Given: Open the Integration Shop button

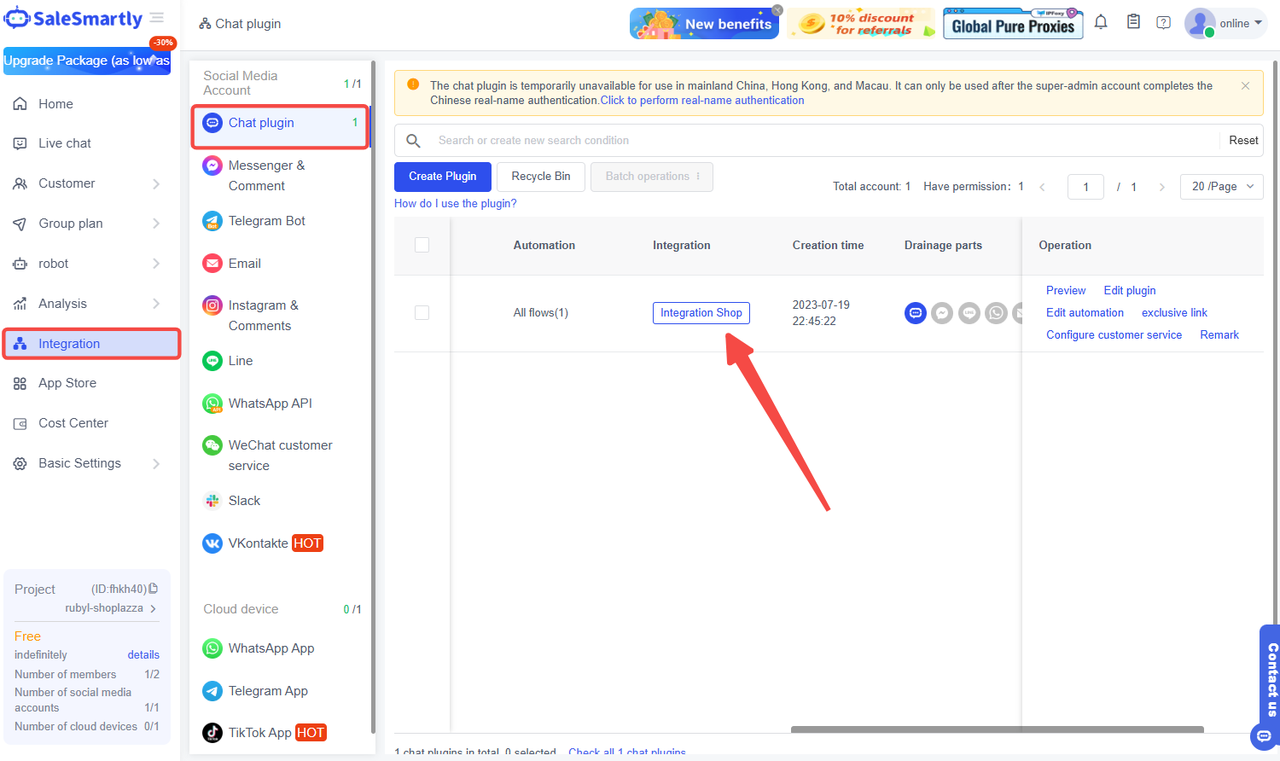Looking at the screenshot, I should (x=701, y=313).
